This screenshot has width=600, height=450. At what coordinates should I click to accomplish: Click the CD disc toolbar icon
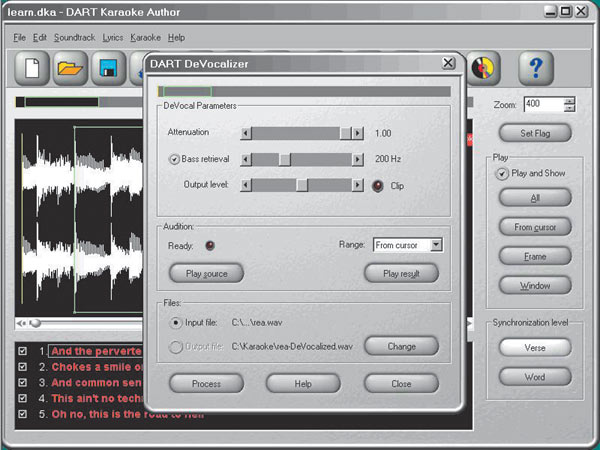[x=485, y=68]
